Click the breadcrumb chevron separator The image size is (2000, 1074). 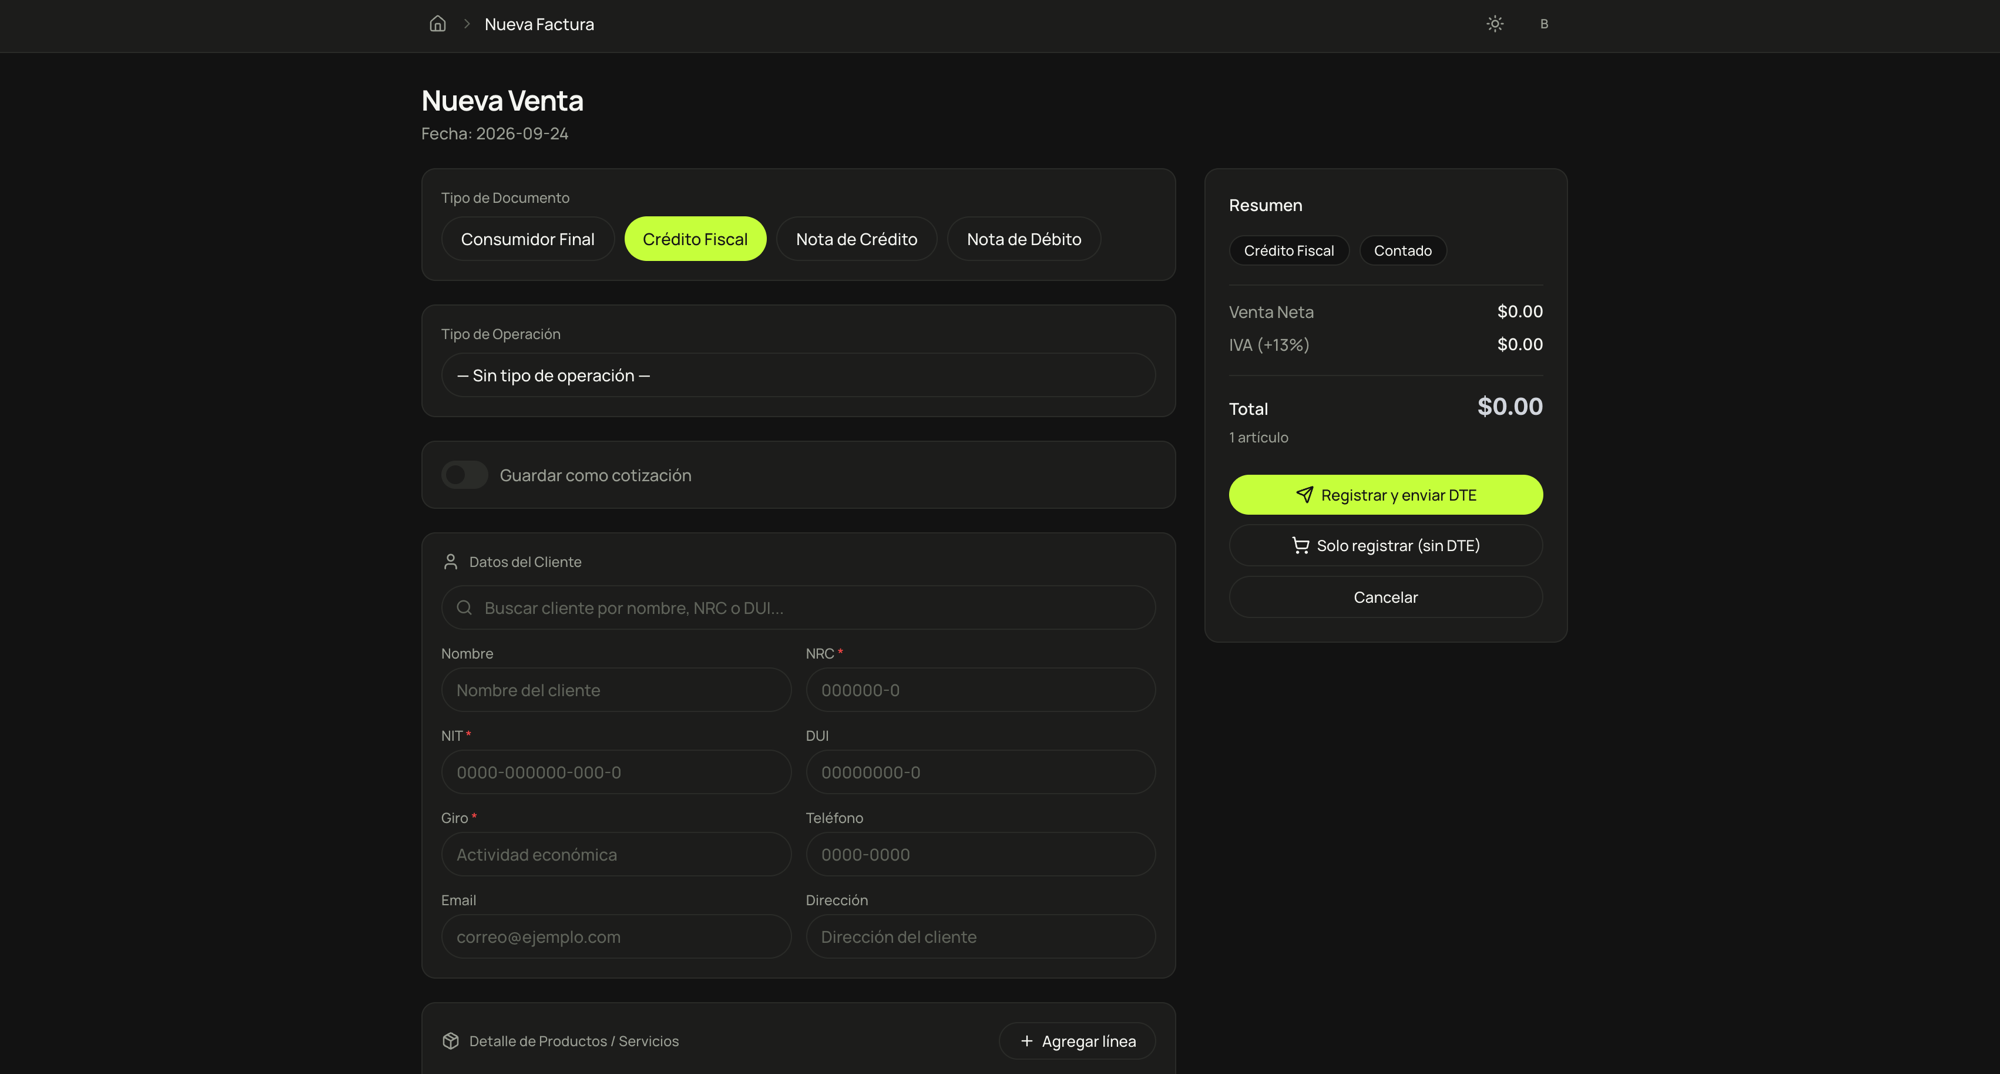point(466,23)
